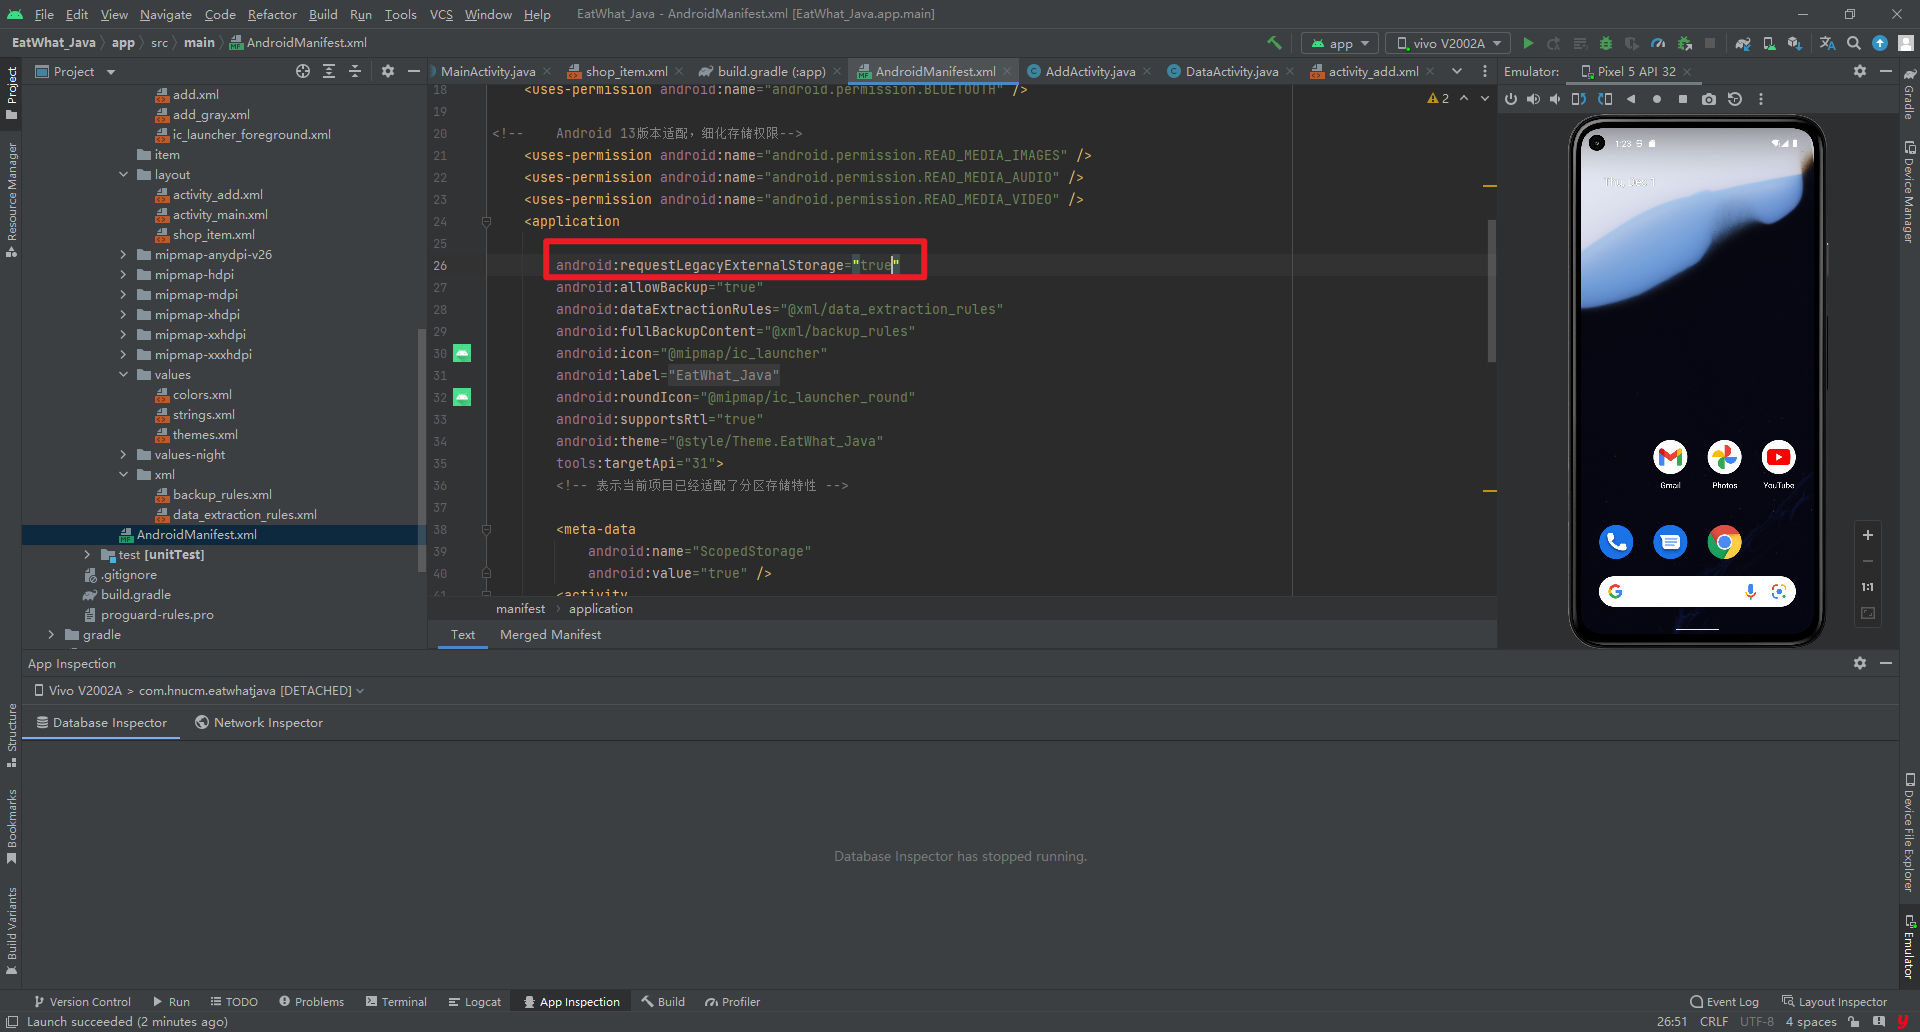This screenshot has height=1032, width=1920.
Task: Open the profiler gauge icon in toolbar
Action: coord(1658,43)
